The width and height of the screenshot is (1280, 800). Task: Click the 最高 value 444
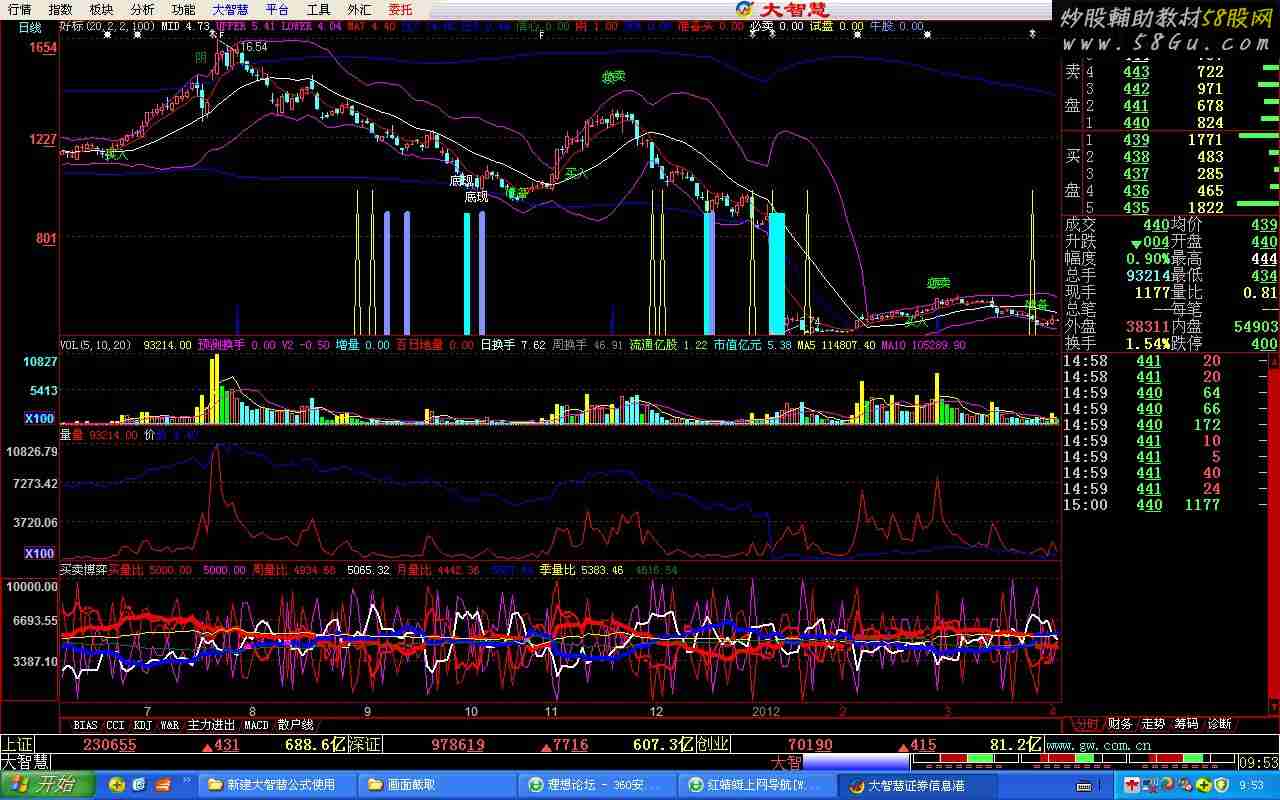pyautogui.click(x=1264, y=258)
